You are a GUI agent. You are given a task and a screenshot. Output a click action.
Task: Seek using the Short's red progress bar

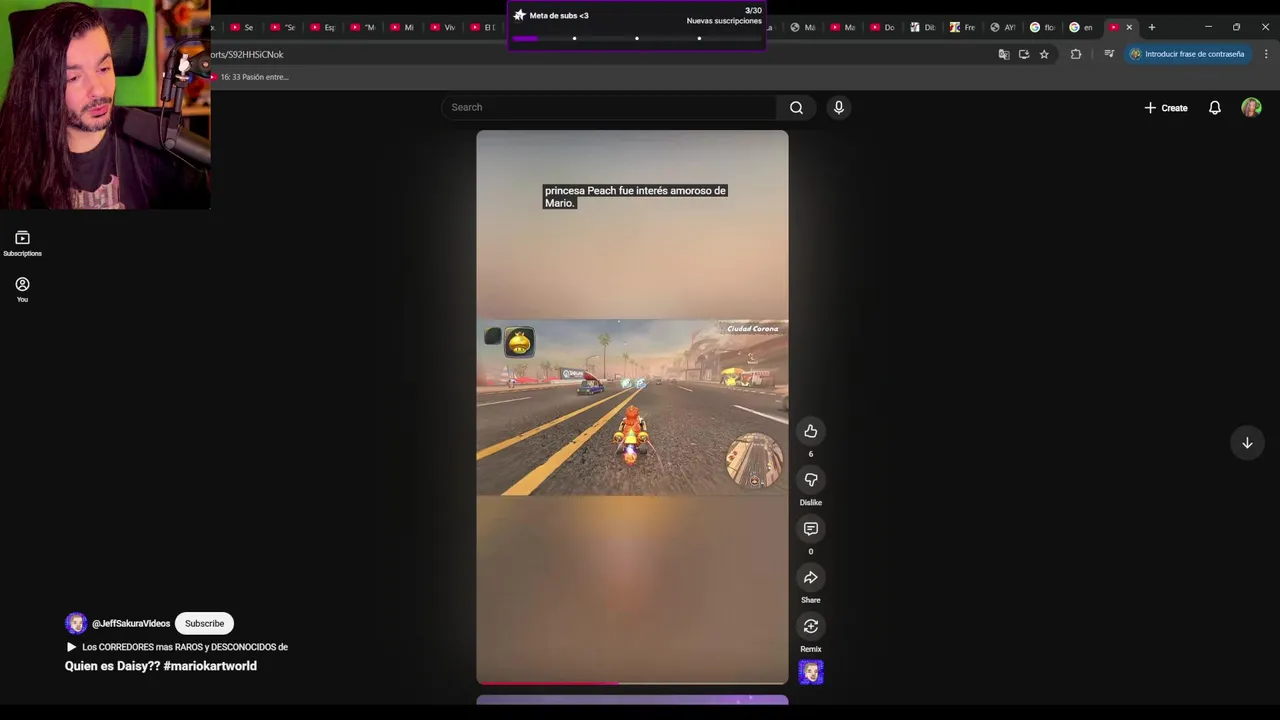(632, 683)
